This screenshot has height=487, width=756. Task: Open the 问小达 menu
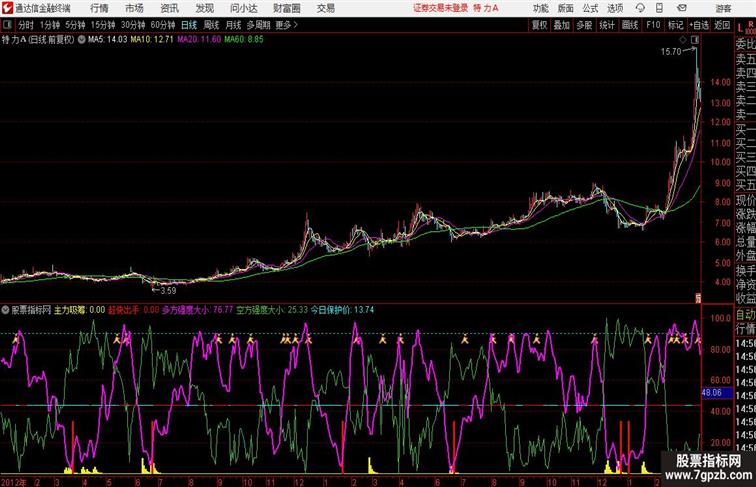(x=243, y=8)
